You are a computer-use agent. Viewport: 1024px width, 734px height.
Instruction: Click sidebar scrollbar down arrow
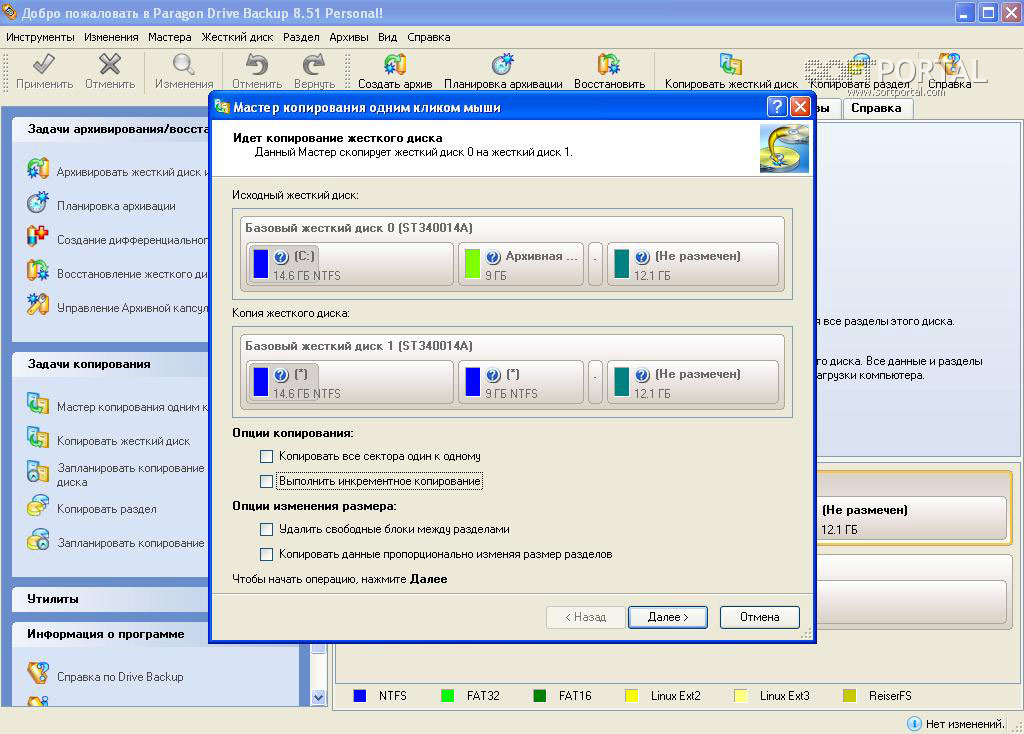318,697
